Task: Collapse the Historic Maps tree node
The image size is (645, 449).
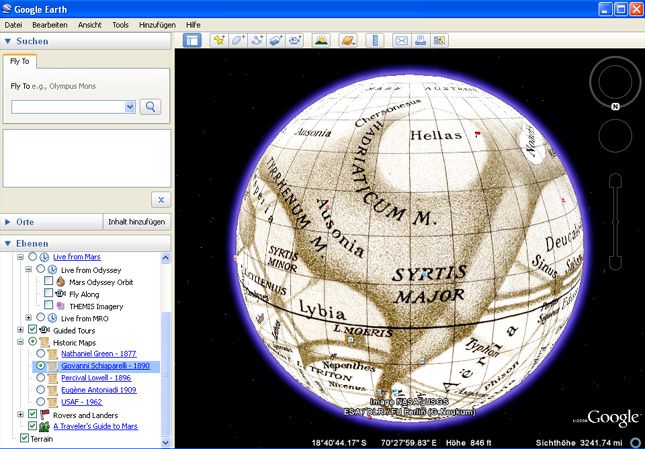Action: point(20,342)
